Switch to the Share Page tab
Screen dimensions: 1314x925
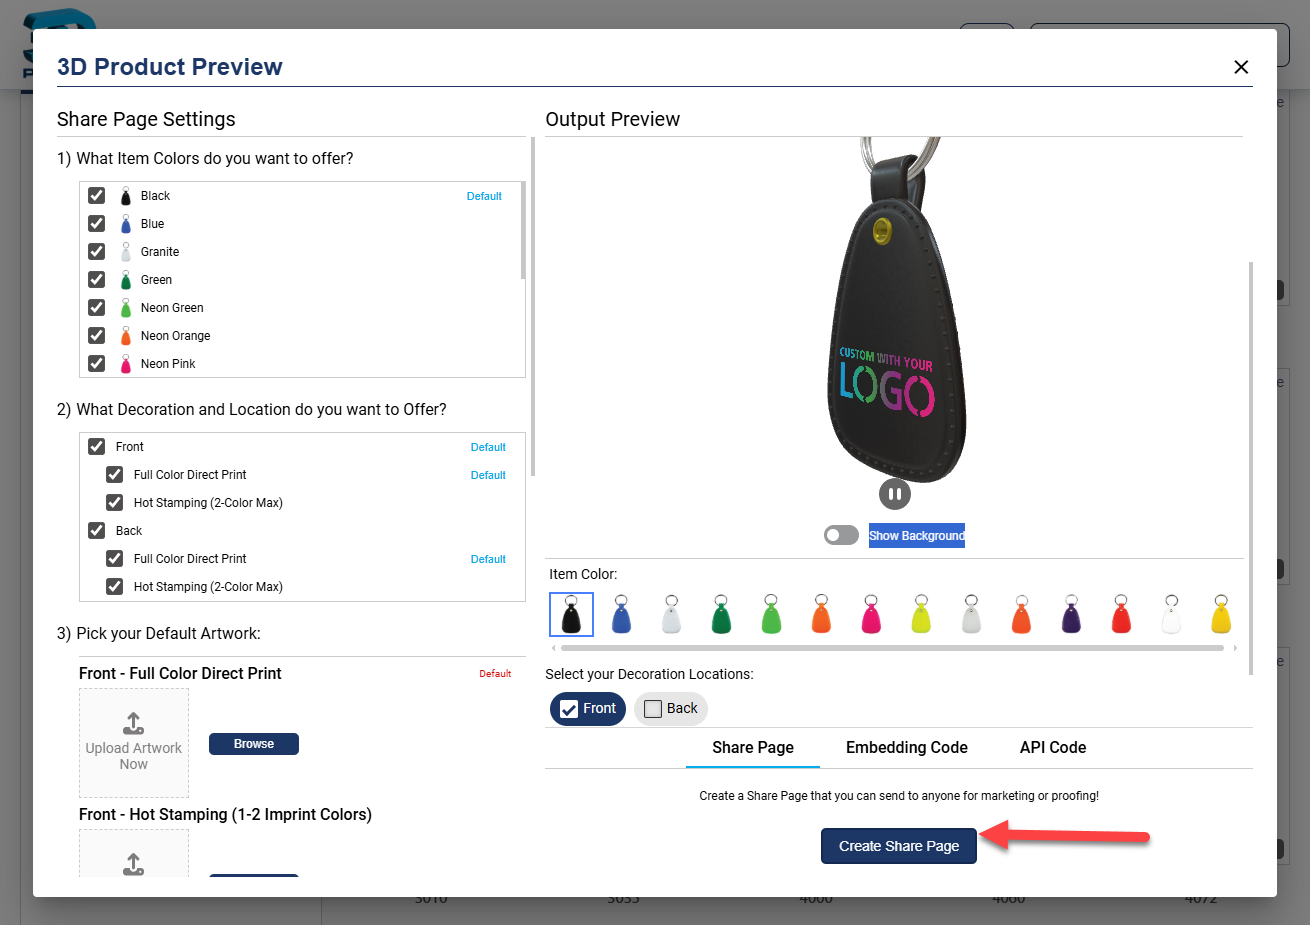click(753, 748)
